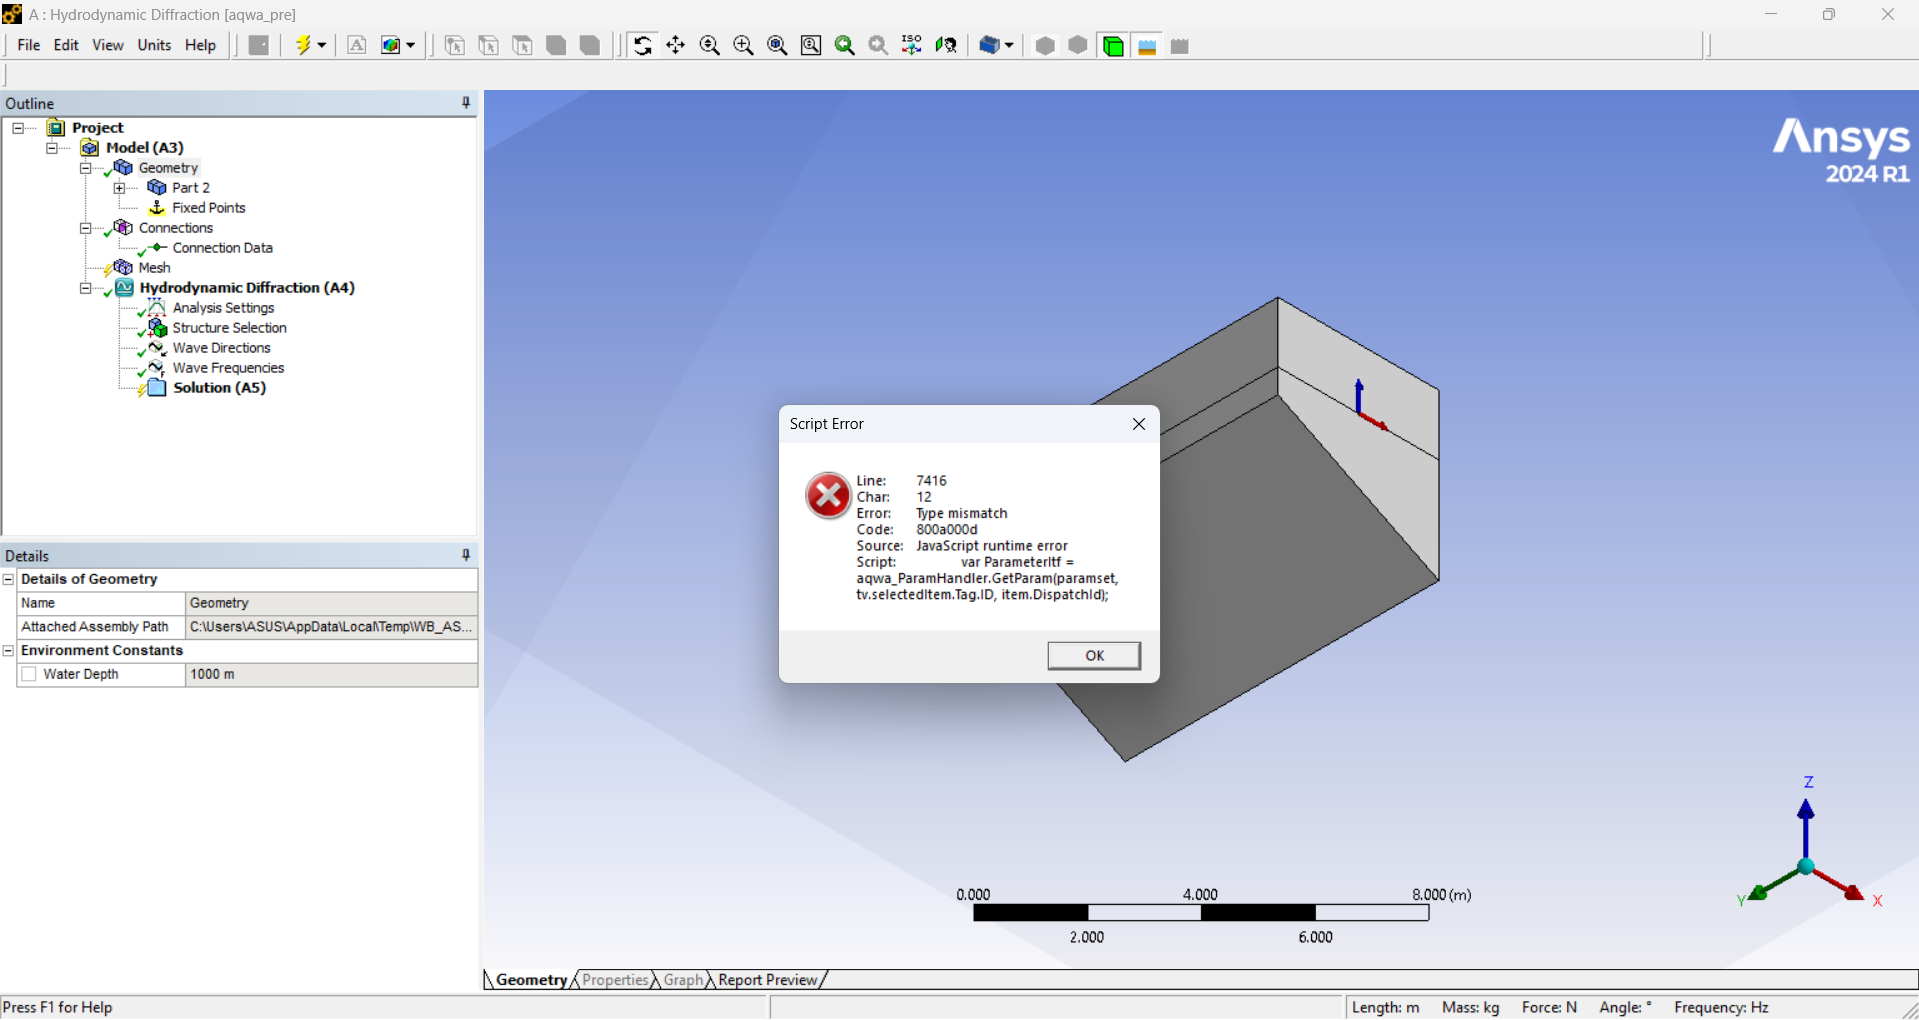Expand the Part 2 tree node

119,188
